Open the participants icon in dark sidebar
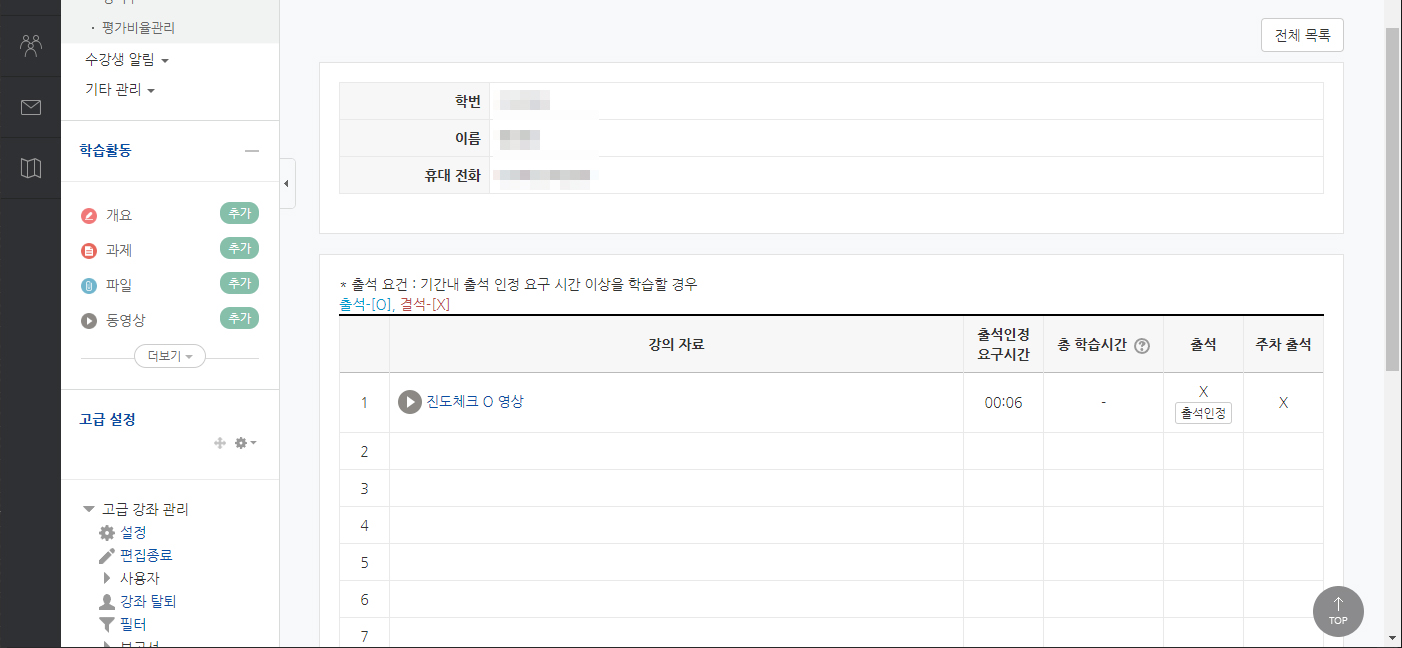The width and height of the screenshot is (1402, 648). 31,44
